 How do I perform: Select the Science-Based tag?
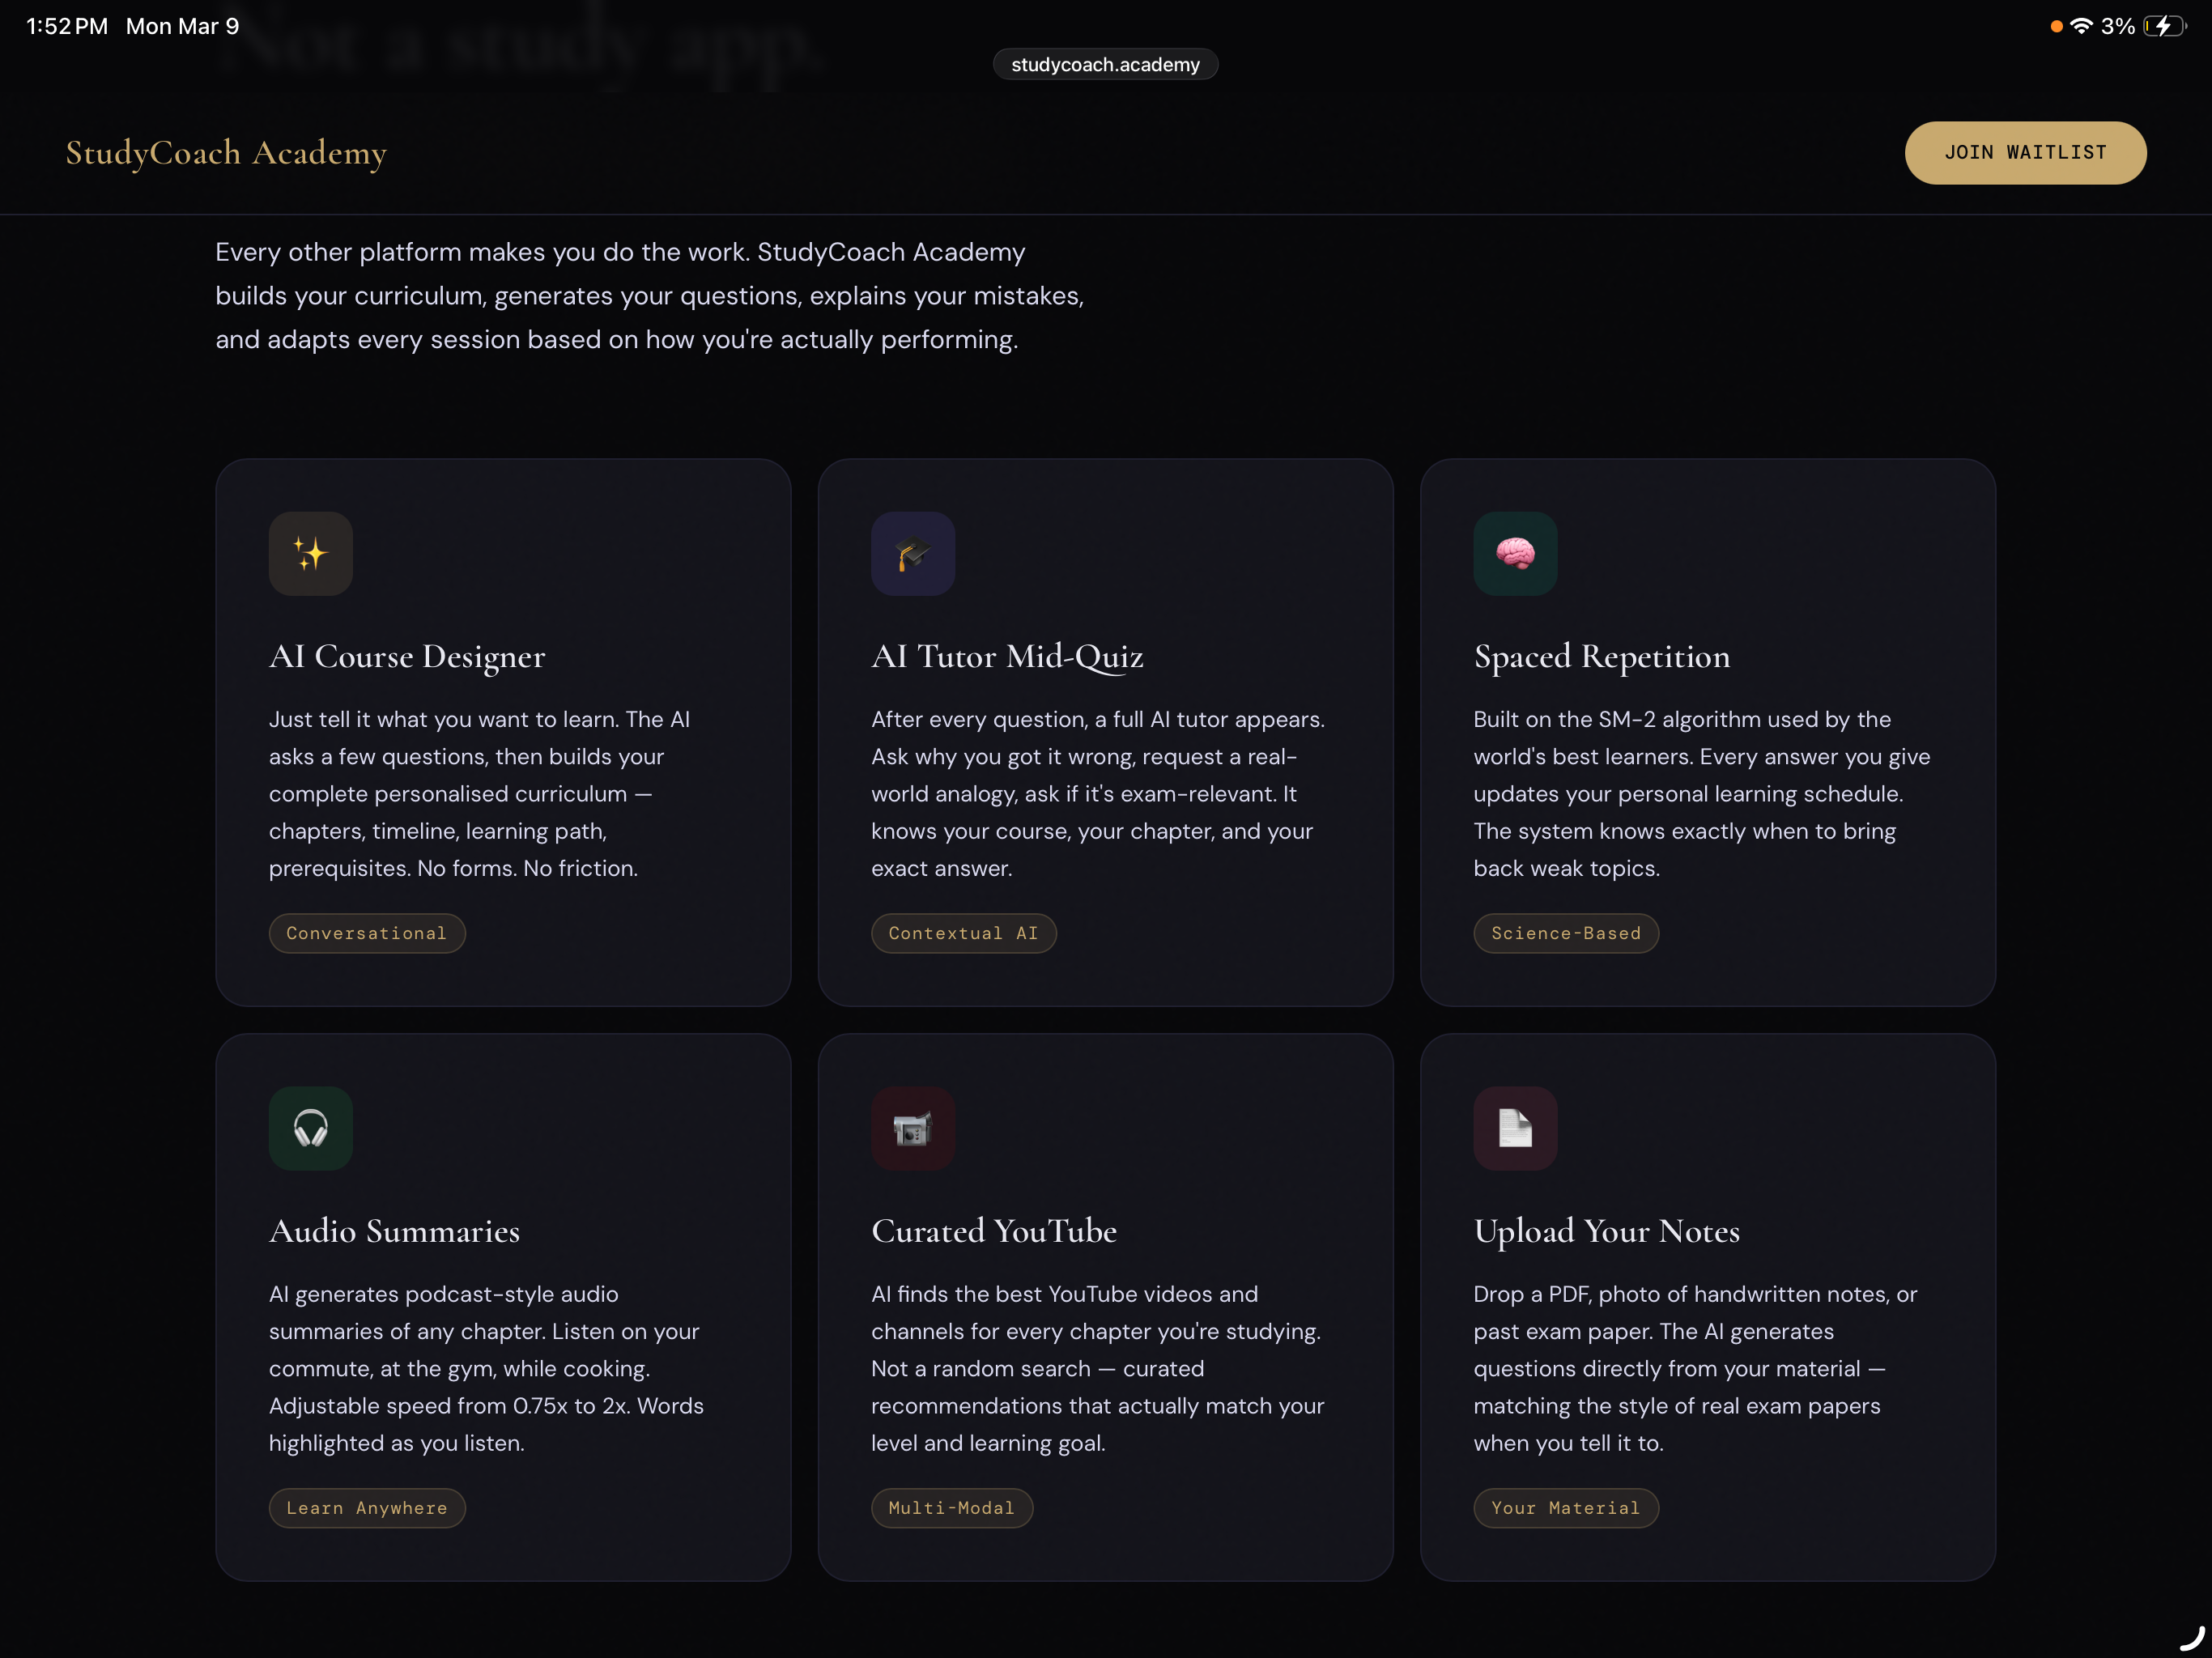[x=1565, y=933]
